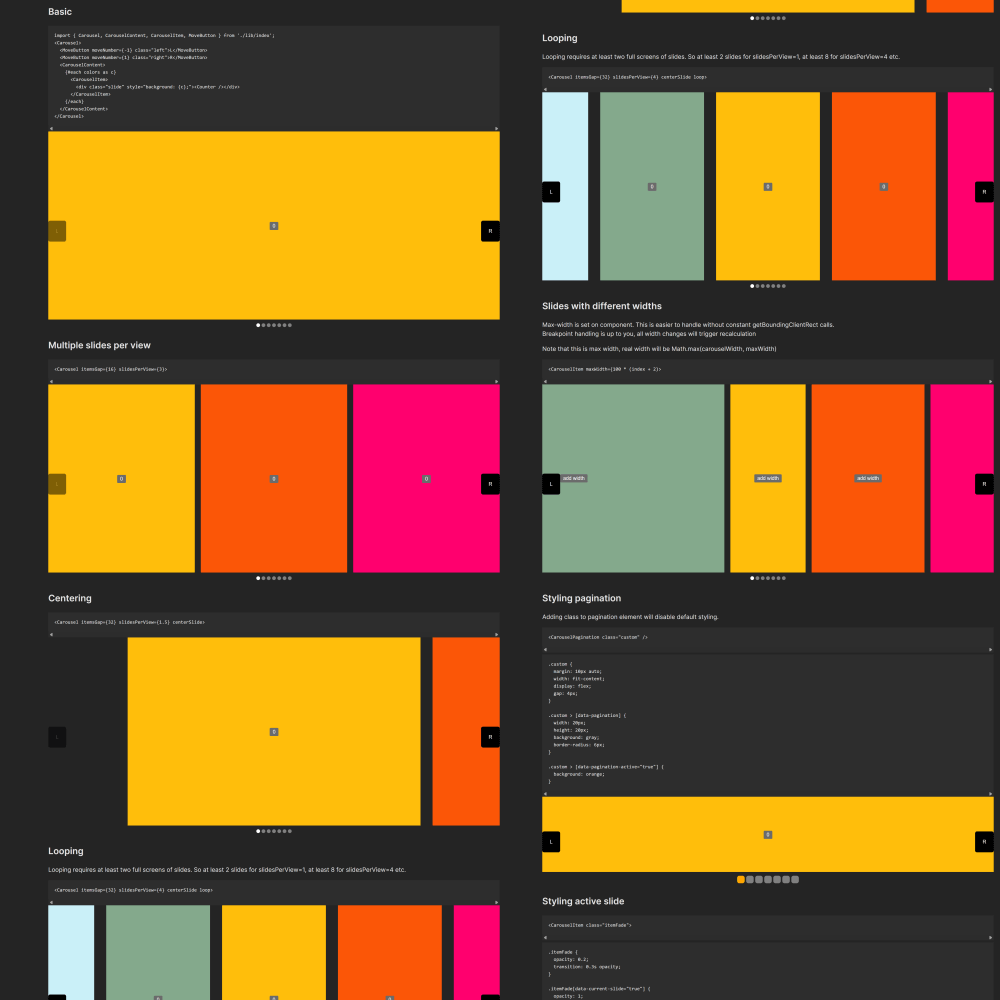The width and height of the screenshot is (1000, 1000).
Task: Advance the Multiple slides per view carousel with R
Action: point(490,484)
